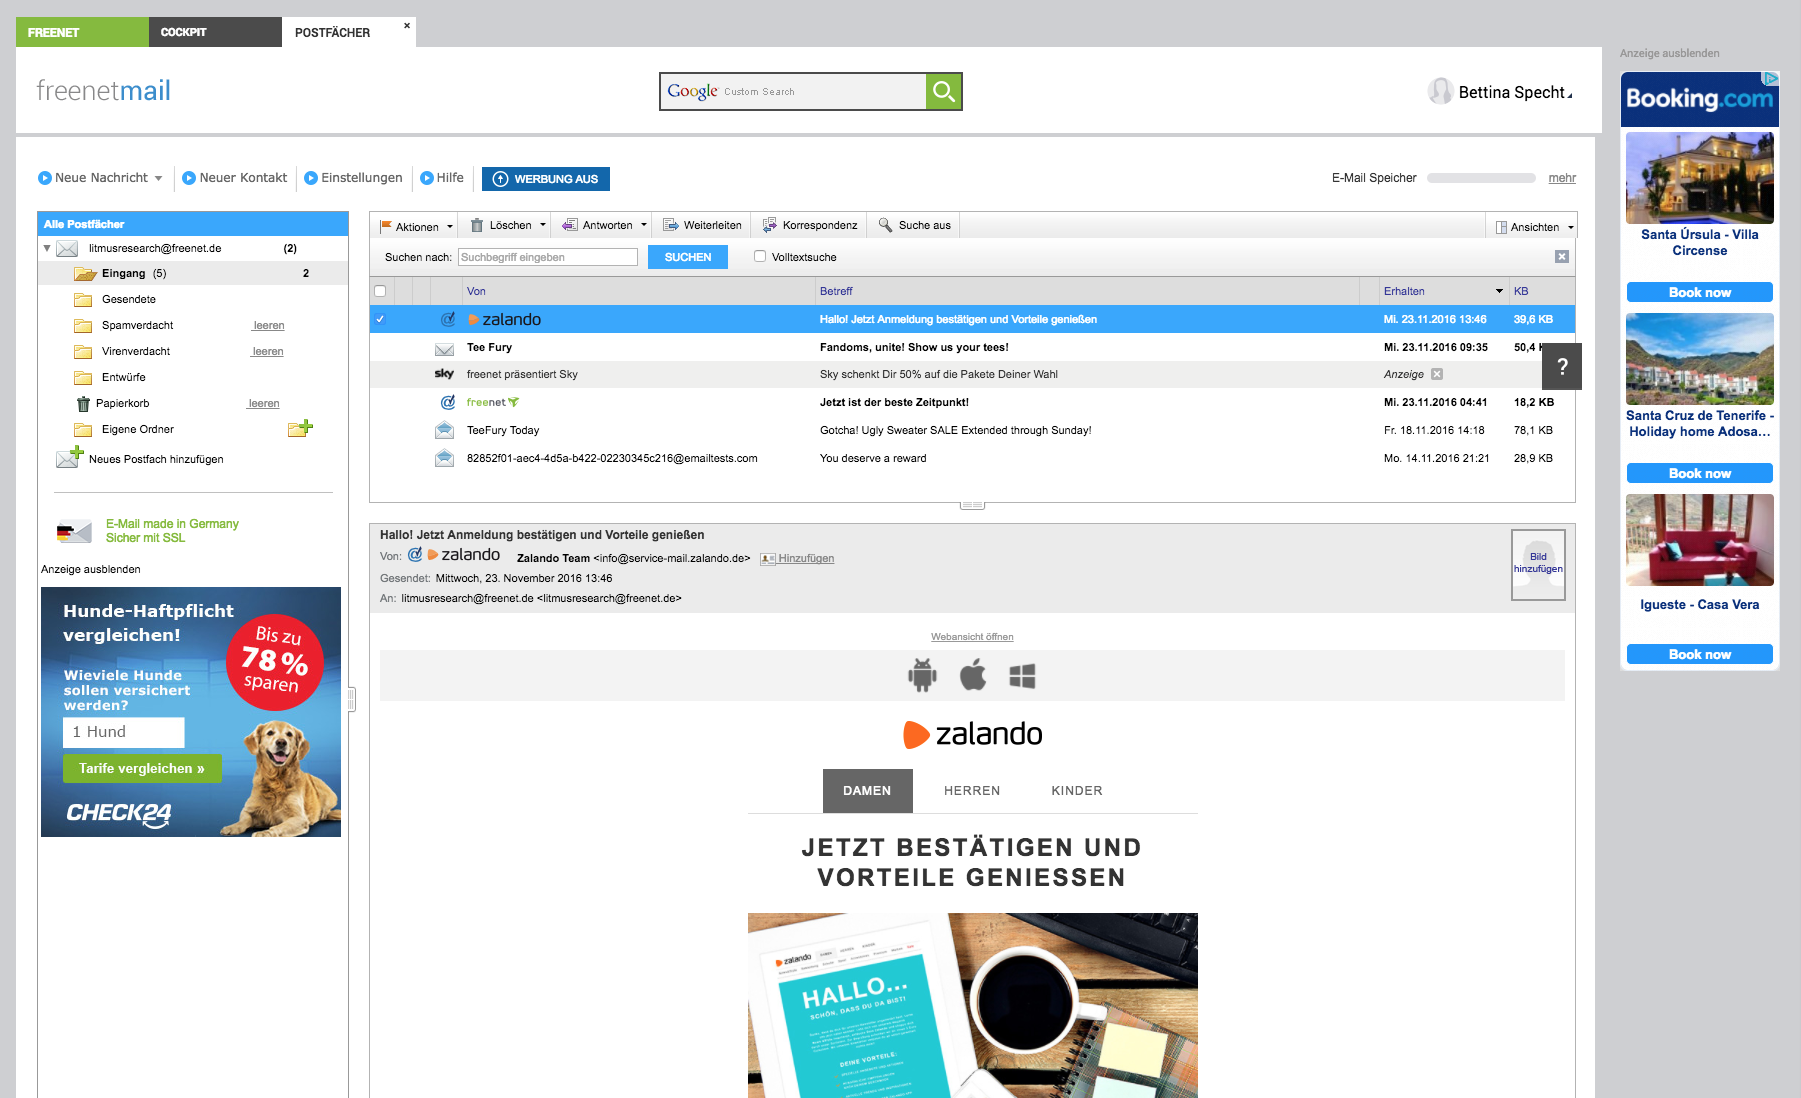This screenshot has width=1801, height=1098.
Task: Click the leeren link for Spamverdacht
Action: (x=269, y=325)
